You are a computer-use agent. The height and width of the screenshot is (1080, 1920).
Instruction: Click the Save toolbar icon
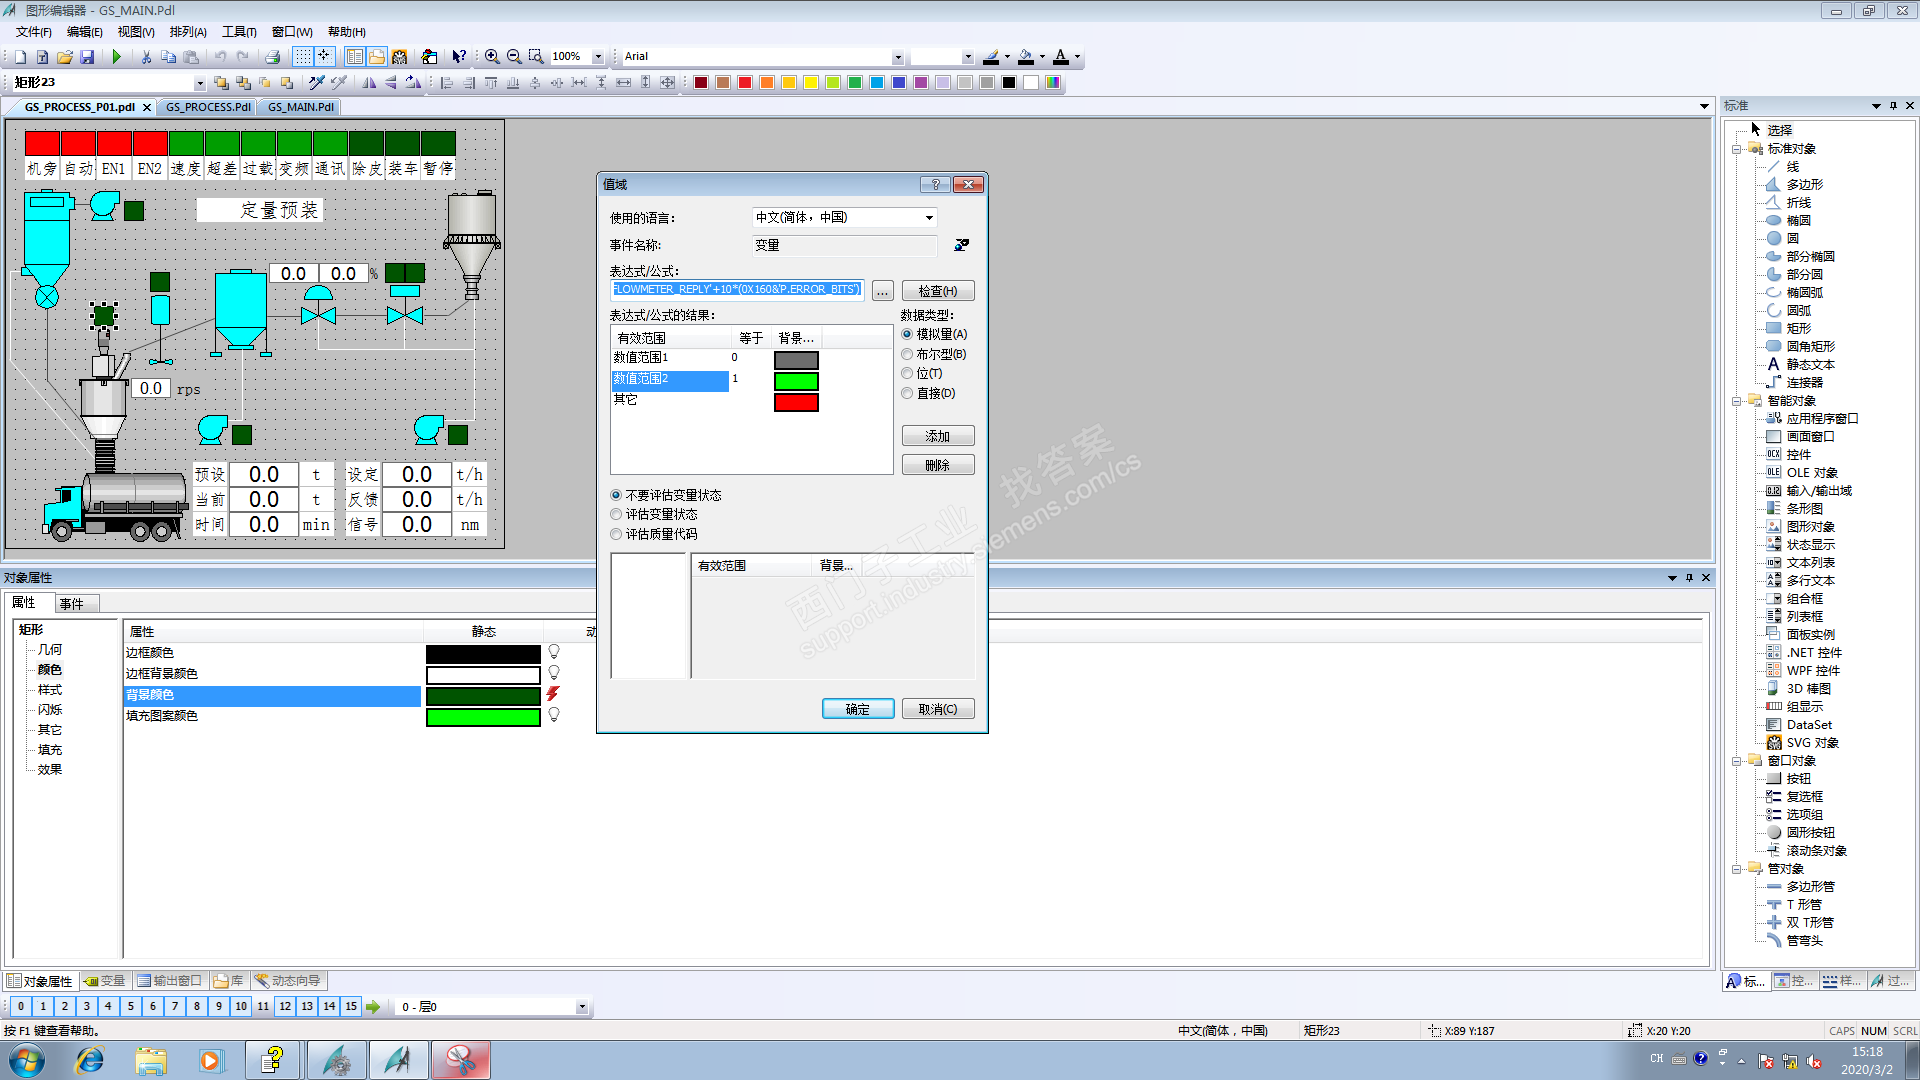[87, 57]
